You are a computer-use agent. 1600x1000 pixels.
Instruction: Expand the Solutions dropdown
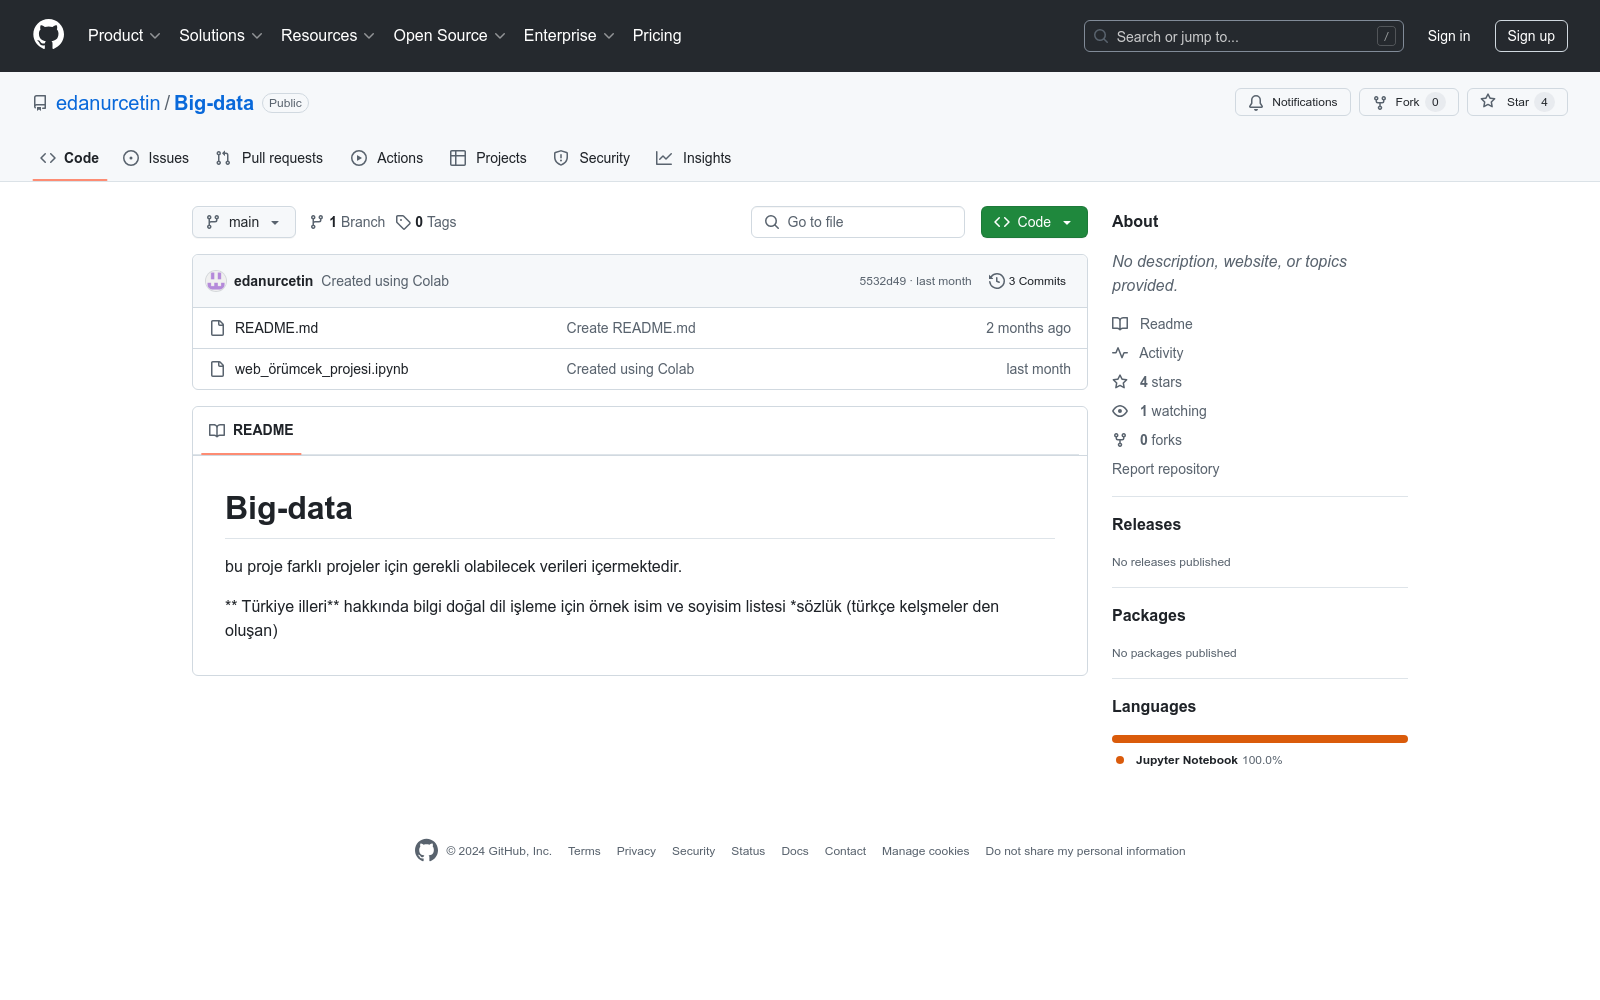[x=221, y=36]
